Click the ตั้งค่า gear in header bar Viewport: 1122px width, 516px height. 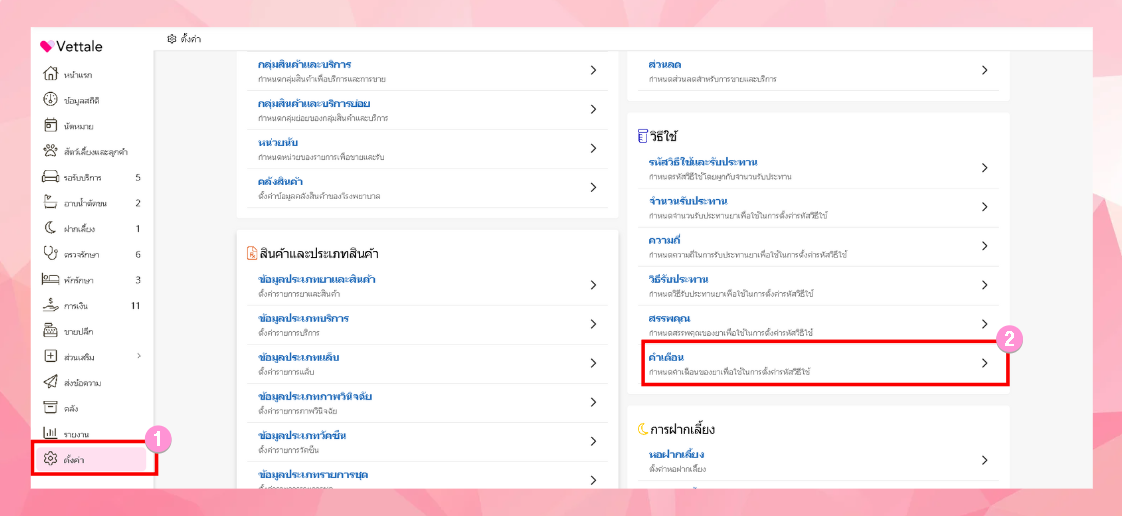[x=171, y=39]
